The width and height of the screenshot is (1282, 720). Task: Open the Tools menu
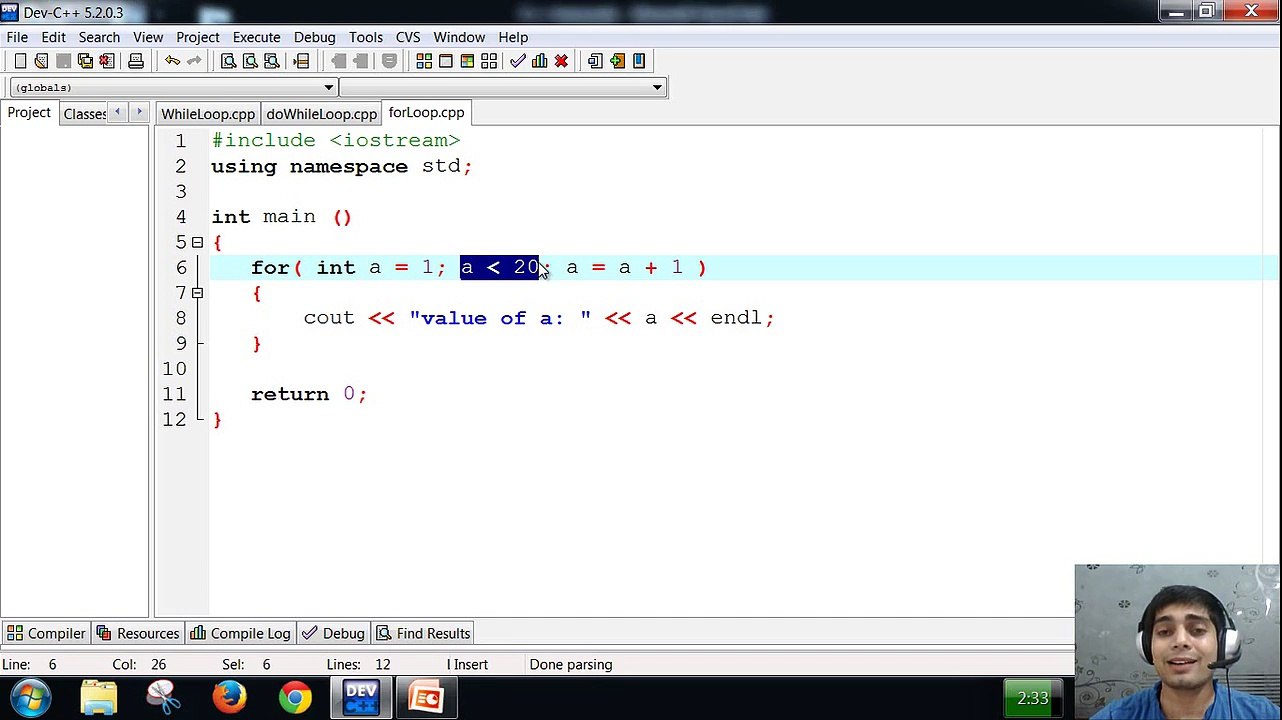[366, 37]
